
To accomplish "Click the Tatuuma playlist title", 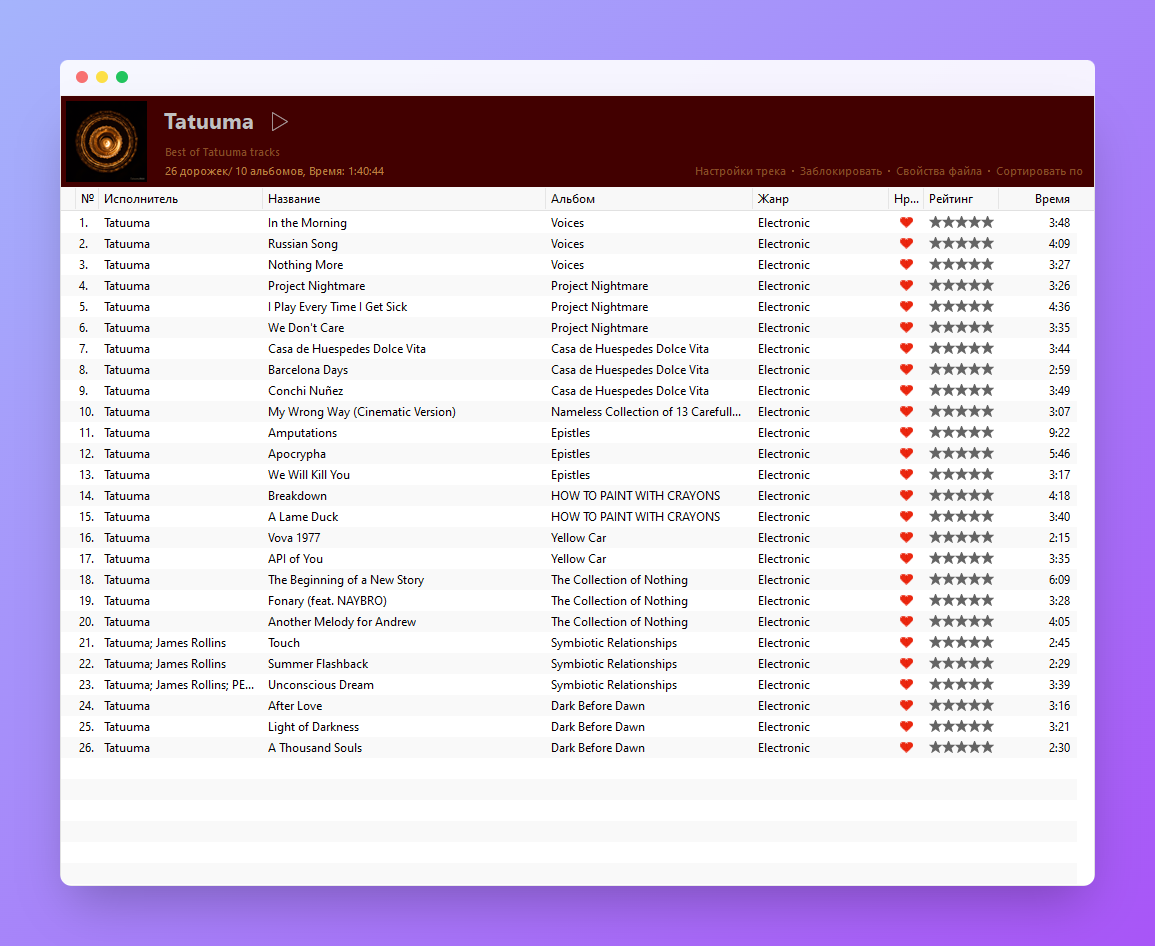I will (208, 122).
